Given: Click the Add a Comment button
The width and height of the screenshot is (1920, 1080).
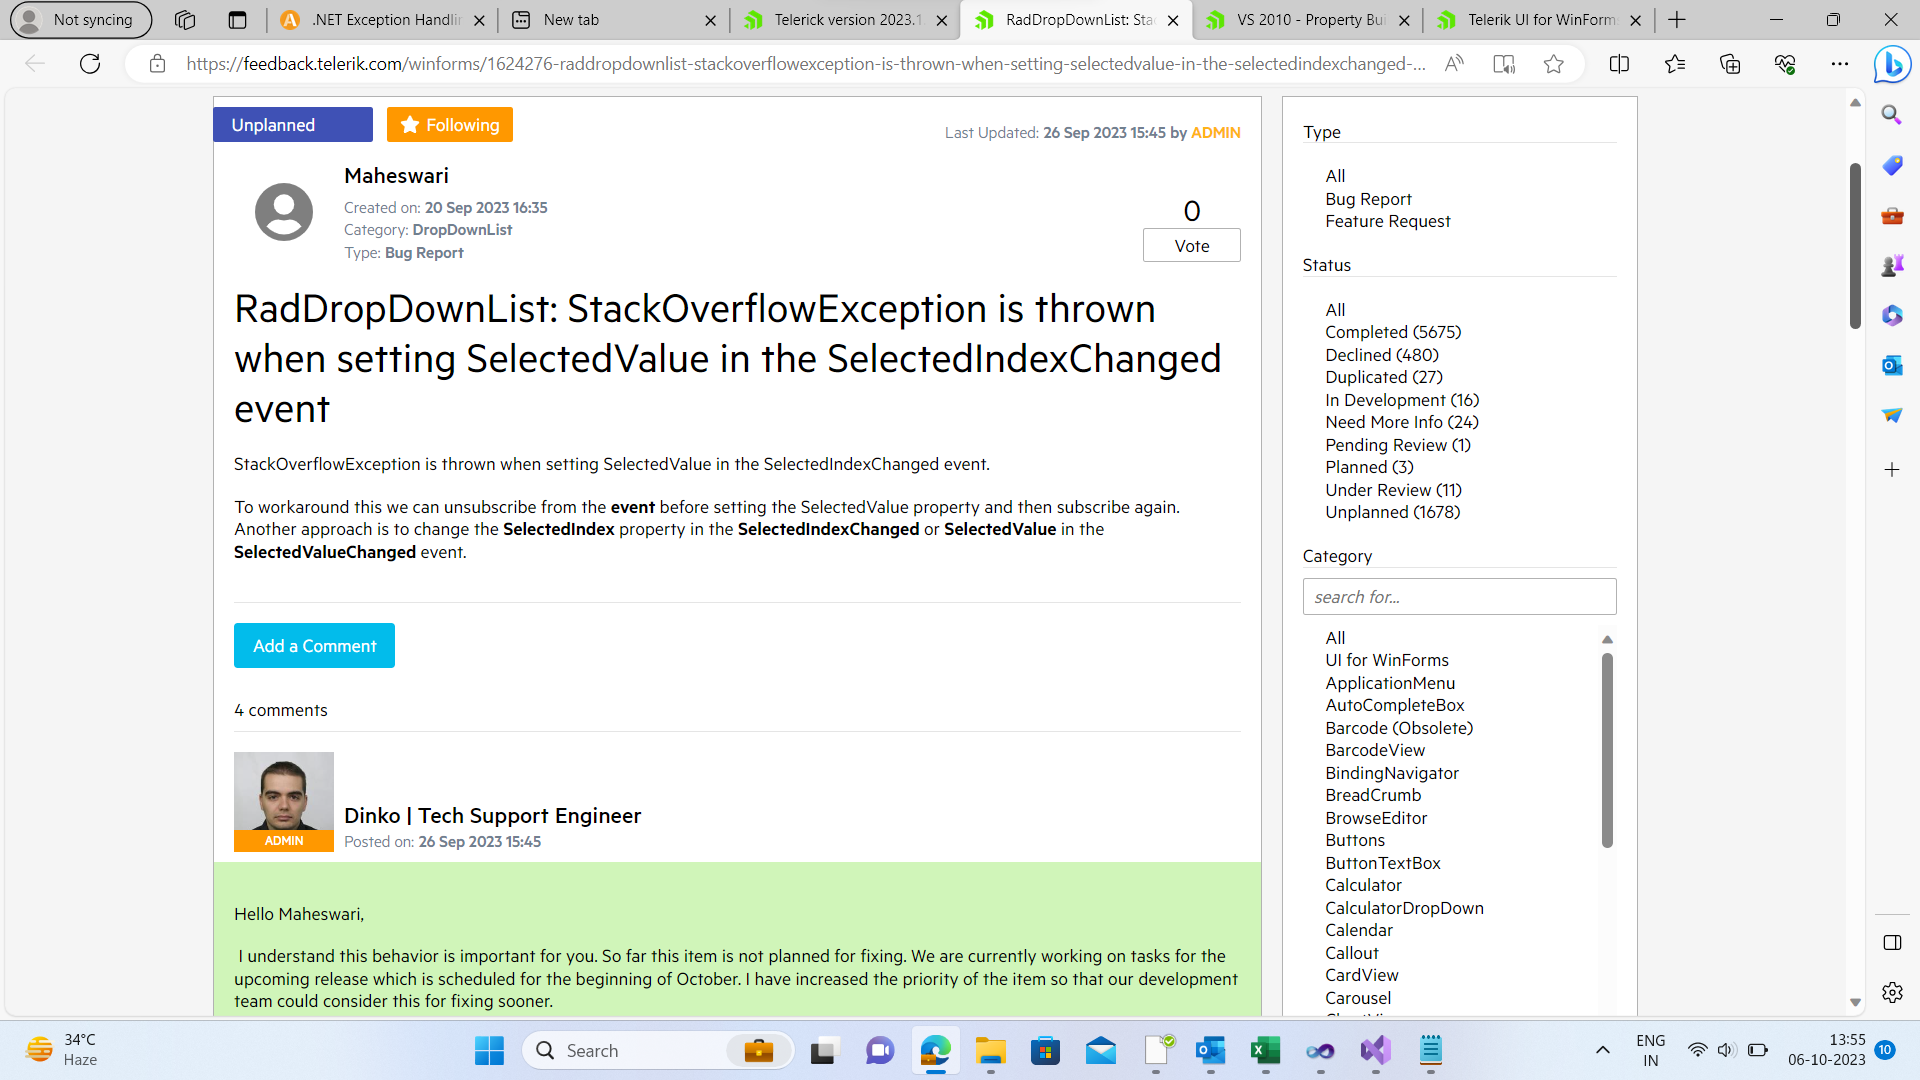Looking at the screenshot, I should click(314, 646).
